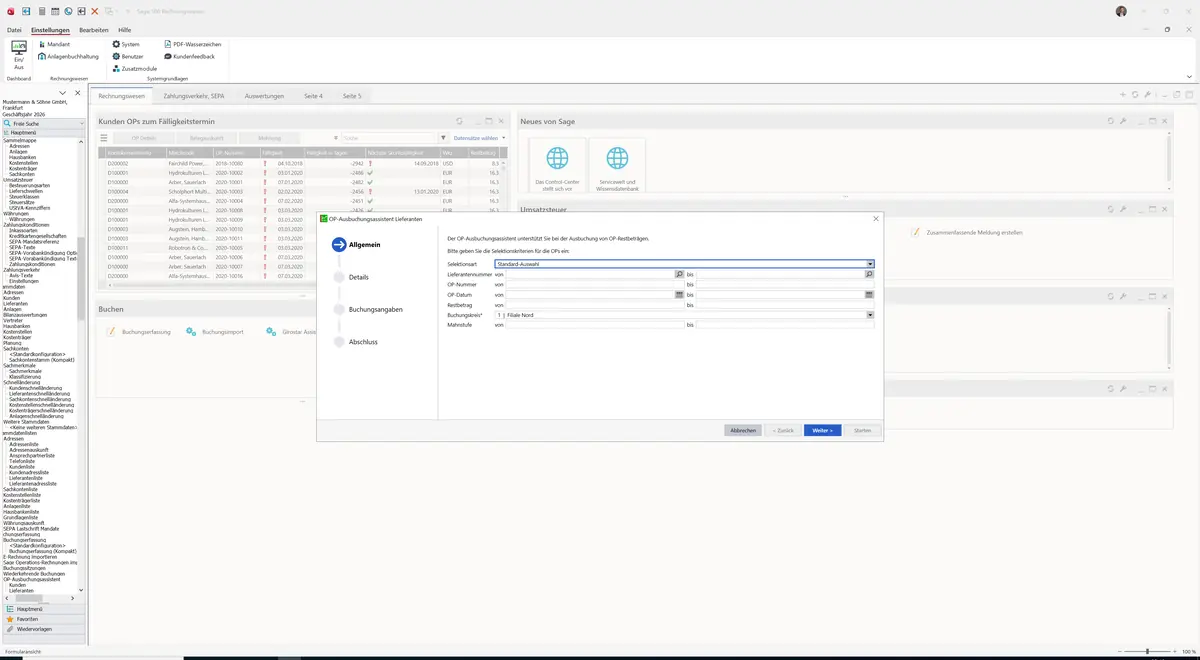Open Anlagenbuchhaltung in the ribbon

(68, 56)
